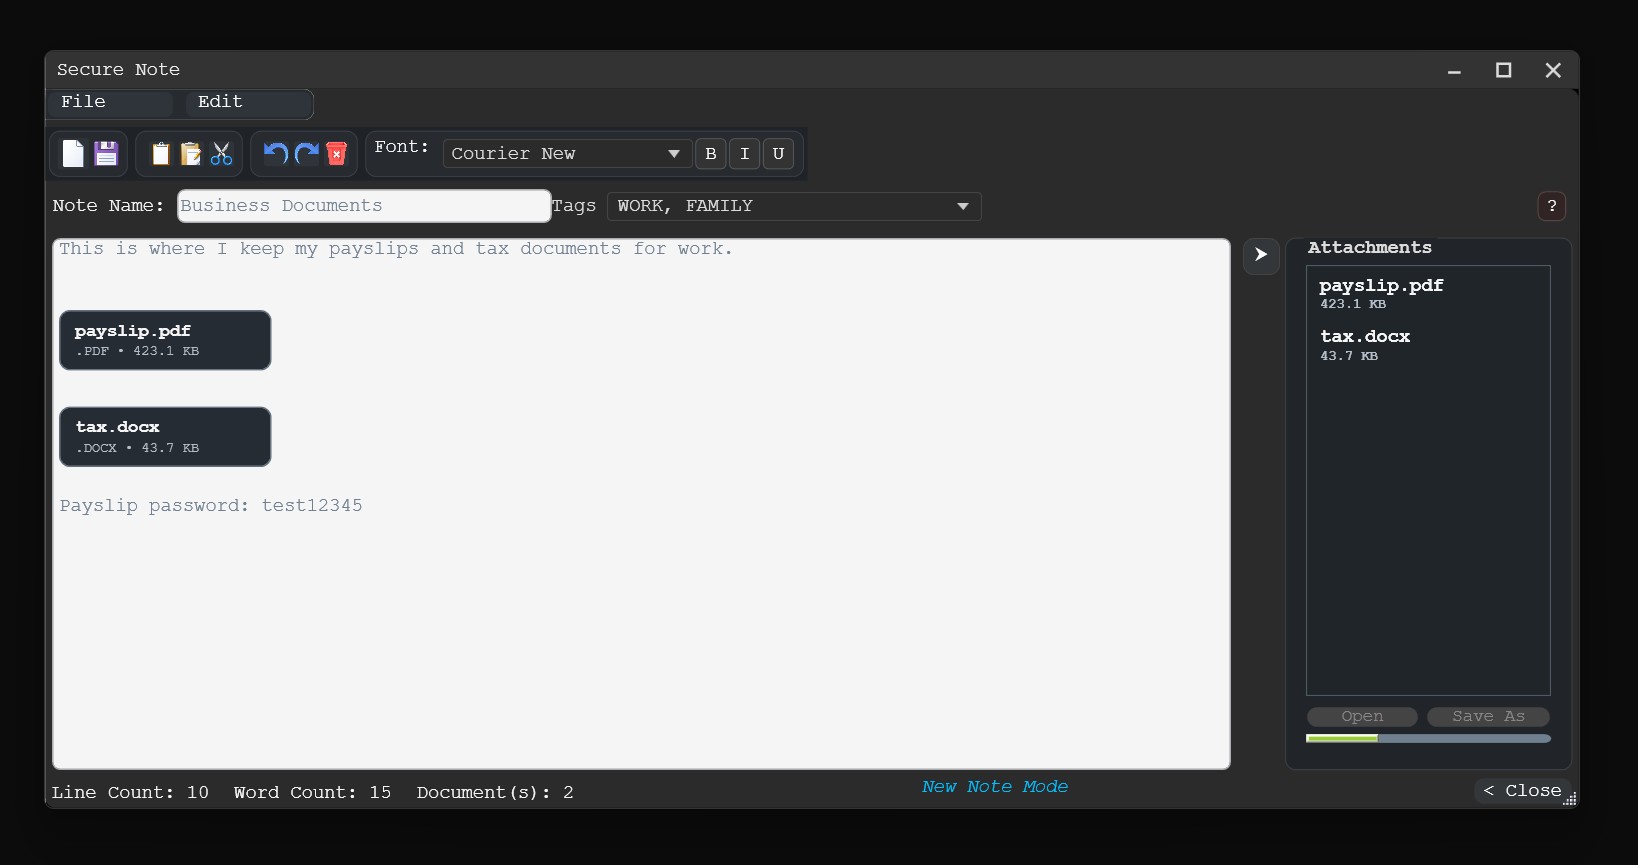Click the first line about payslips and tax documents
The height and width of the screenshot is (865, 1638).
click(396, 249)
